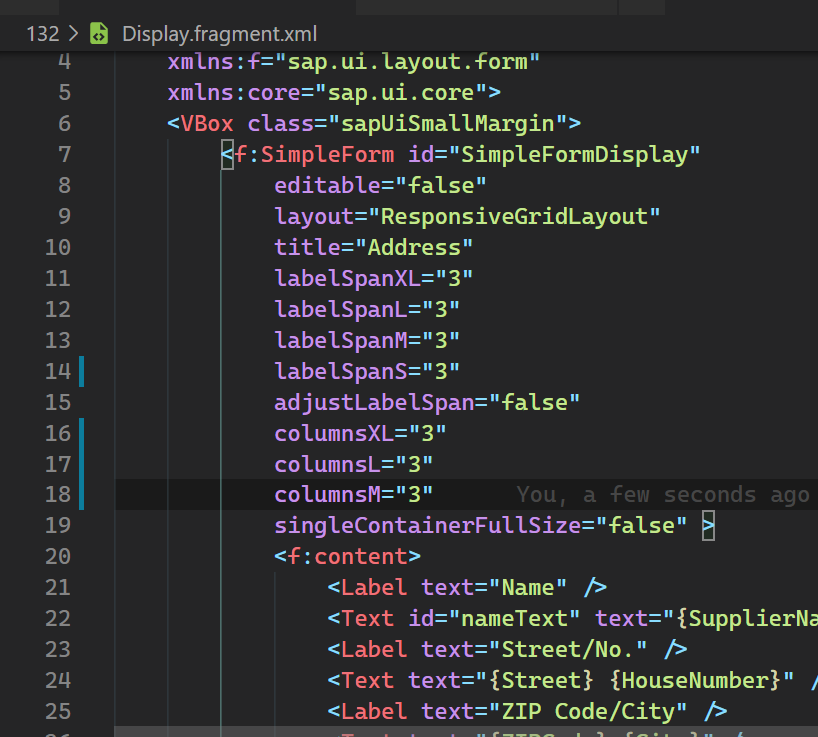Screen dimensions: 818x737
Task: Click the nameText id value
Action: (513, 619)
